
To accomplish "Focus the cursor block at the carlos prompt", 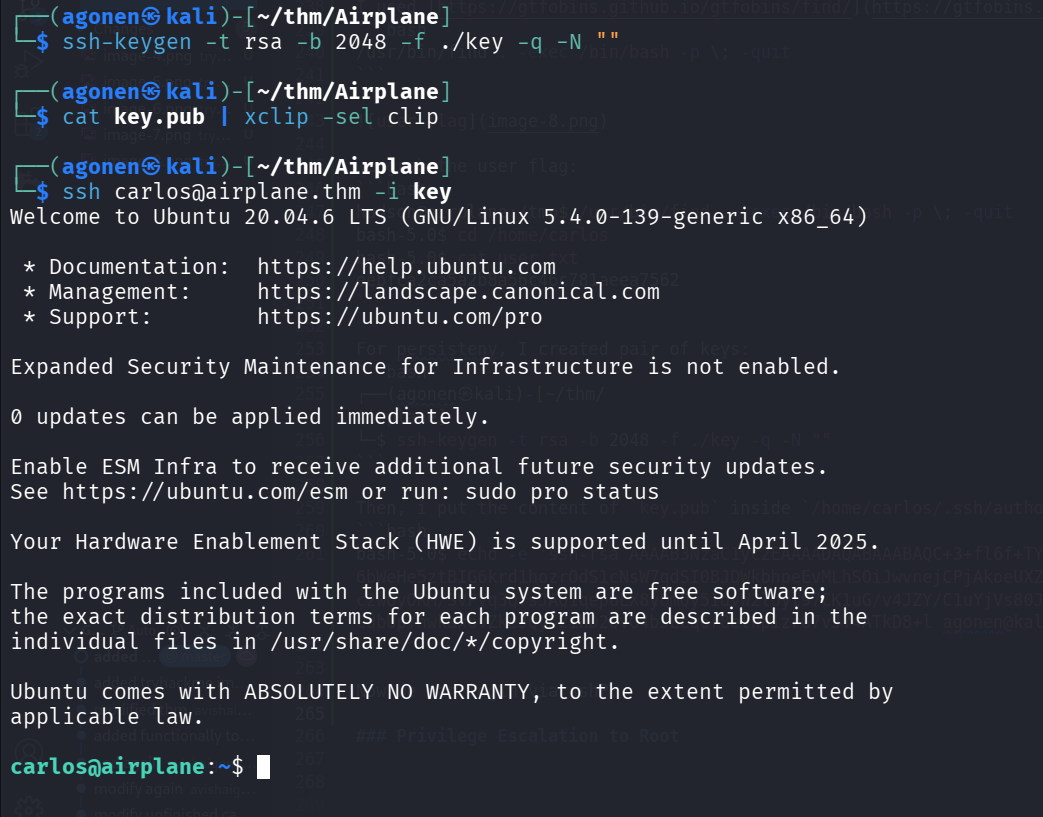I will pyautogui.click(x=263, y=767).
